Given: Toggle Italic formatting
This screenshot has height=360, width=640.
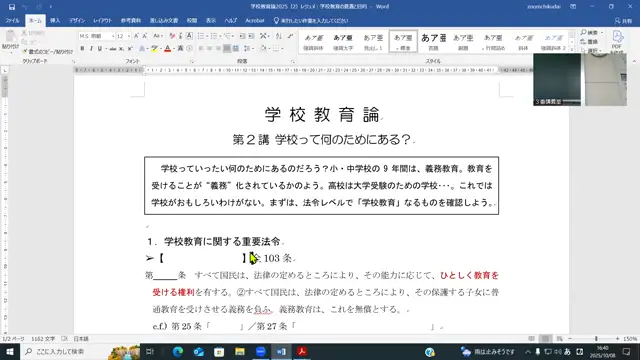Looking at the screenshot, I should pyautogui.click(x=91, y=49).
